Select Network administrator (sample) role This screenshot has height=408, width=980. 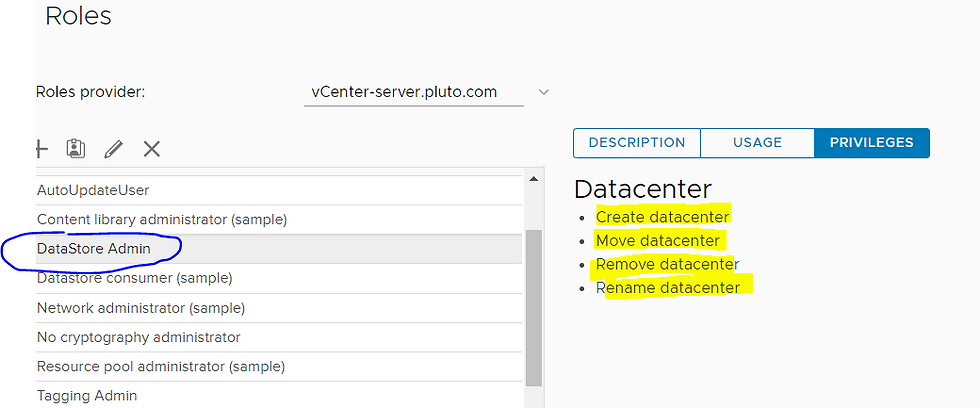pyautogui.click(x=141, y=308)
